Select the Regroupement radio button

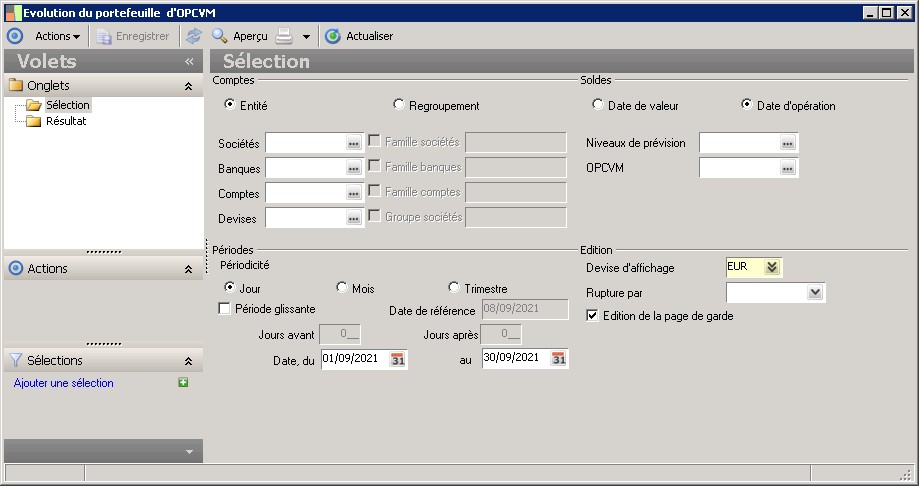pyautogui.click(x=399, y=104)
